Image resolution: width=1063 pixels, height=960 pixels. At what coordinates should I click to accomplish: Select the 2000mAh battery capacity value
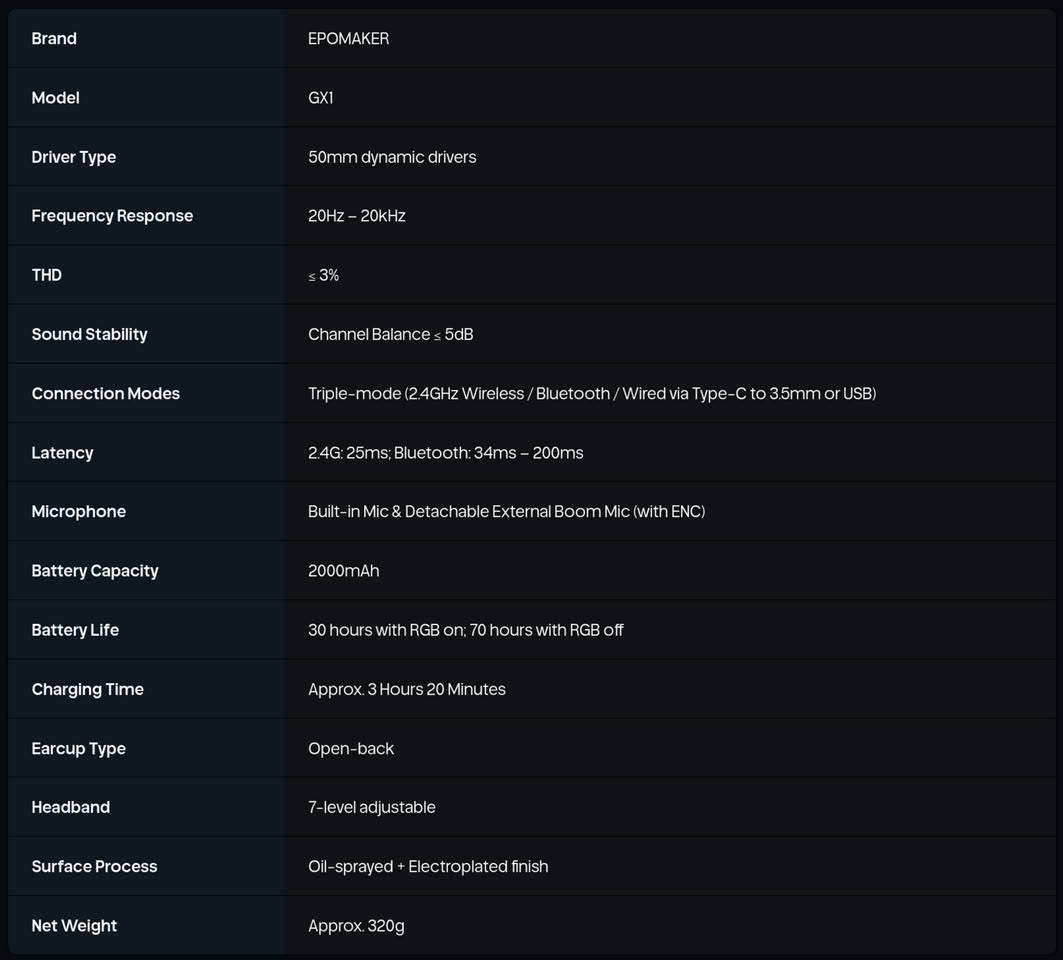344,571
